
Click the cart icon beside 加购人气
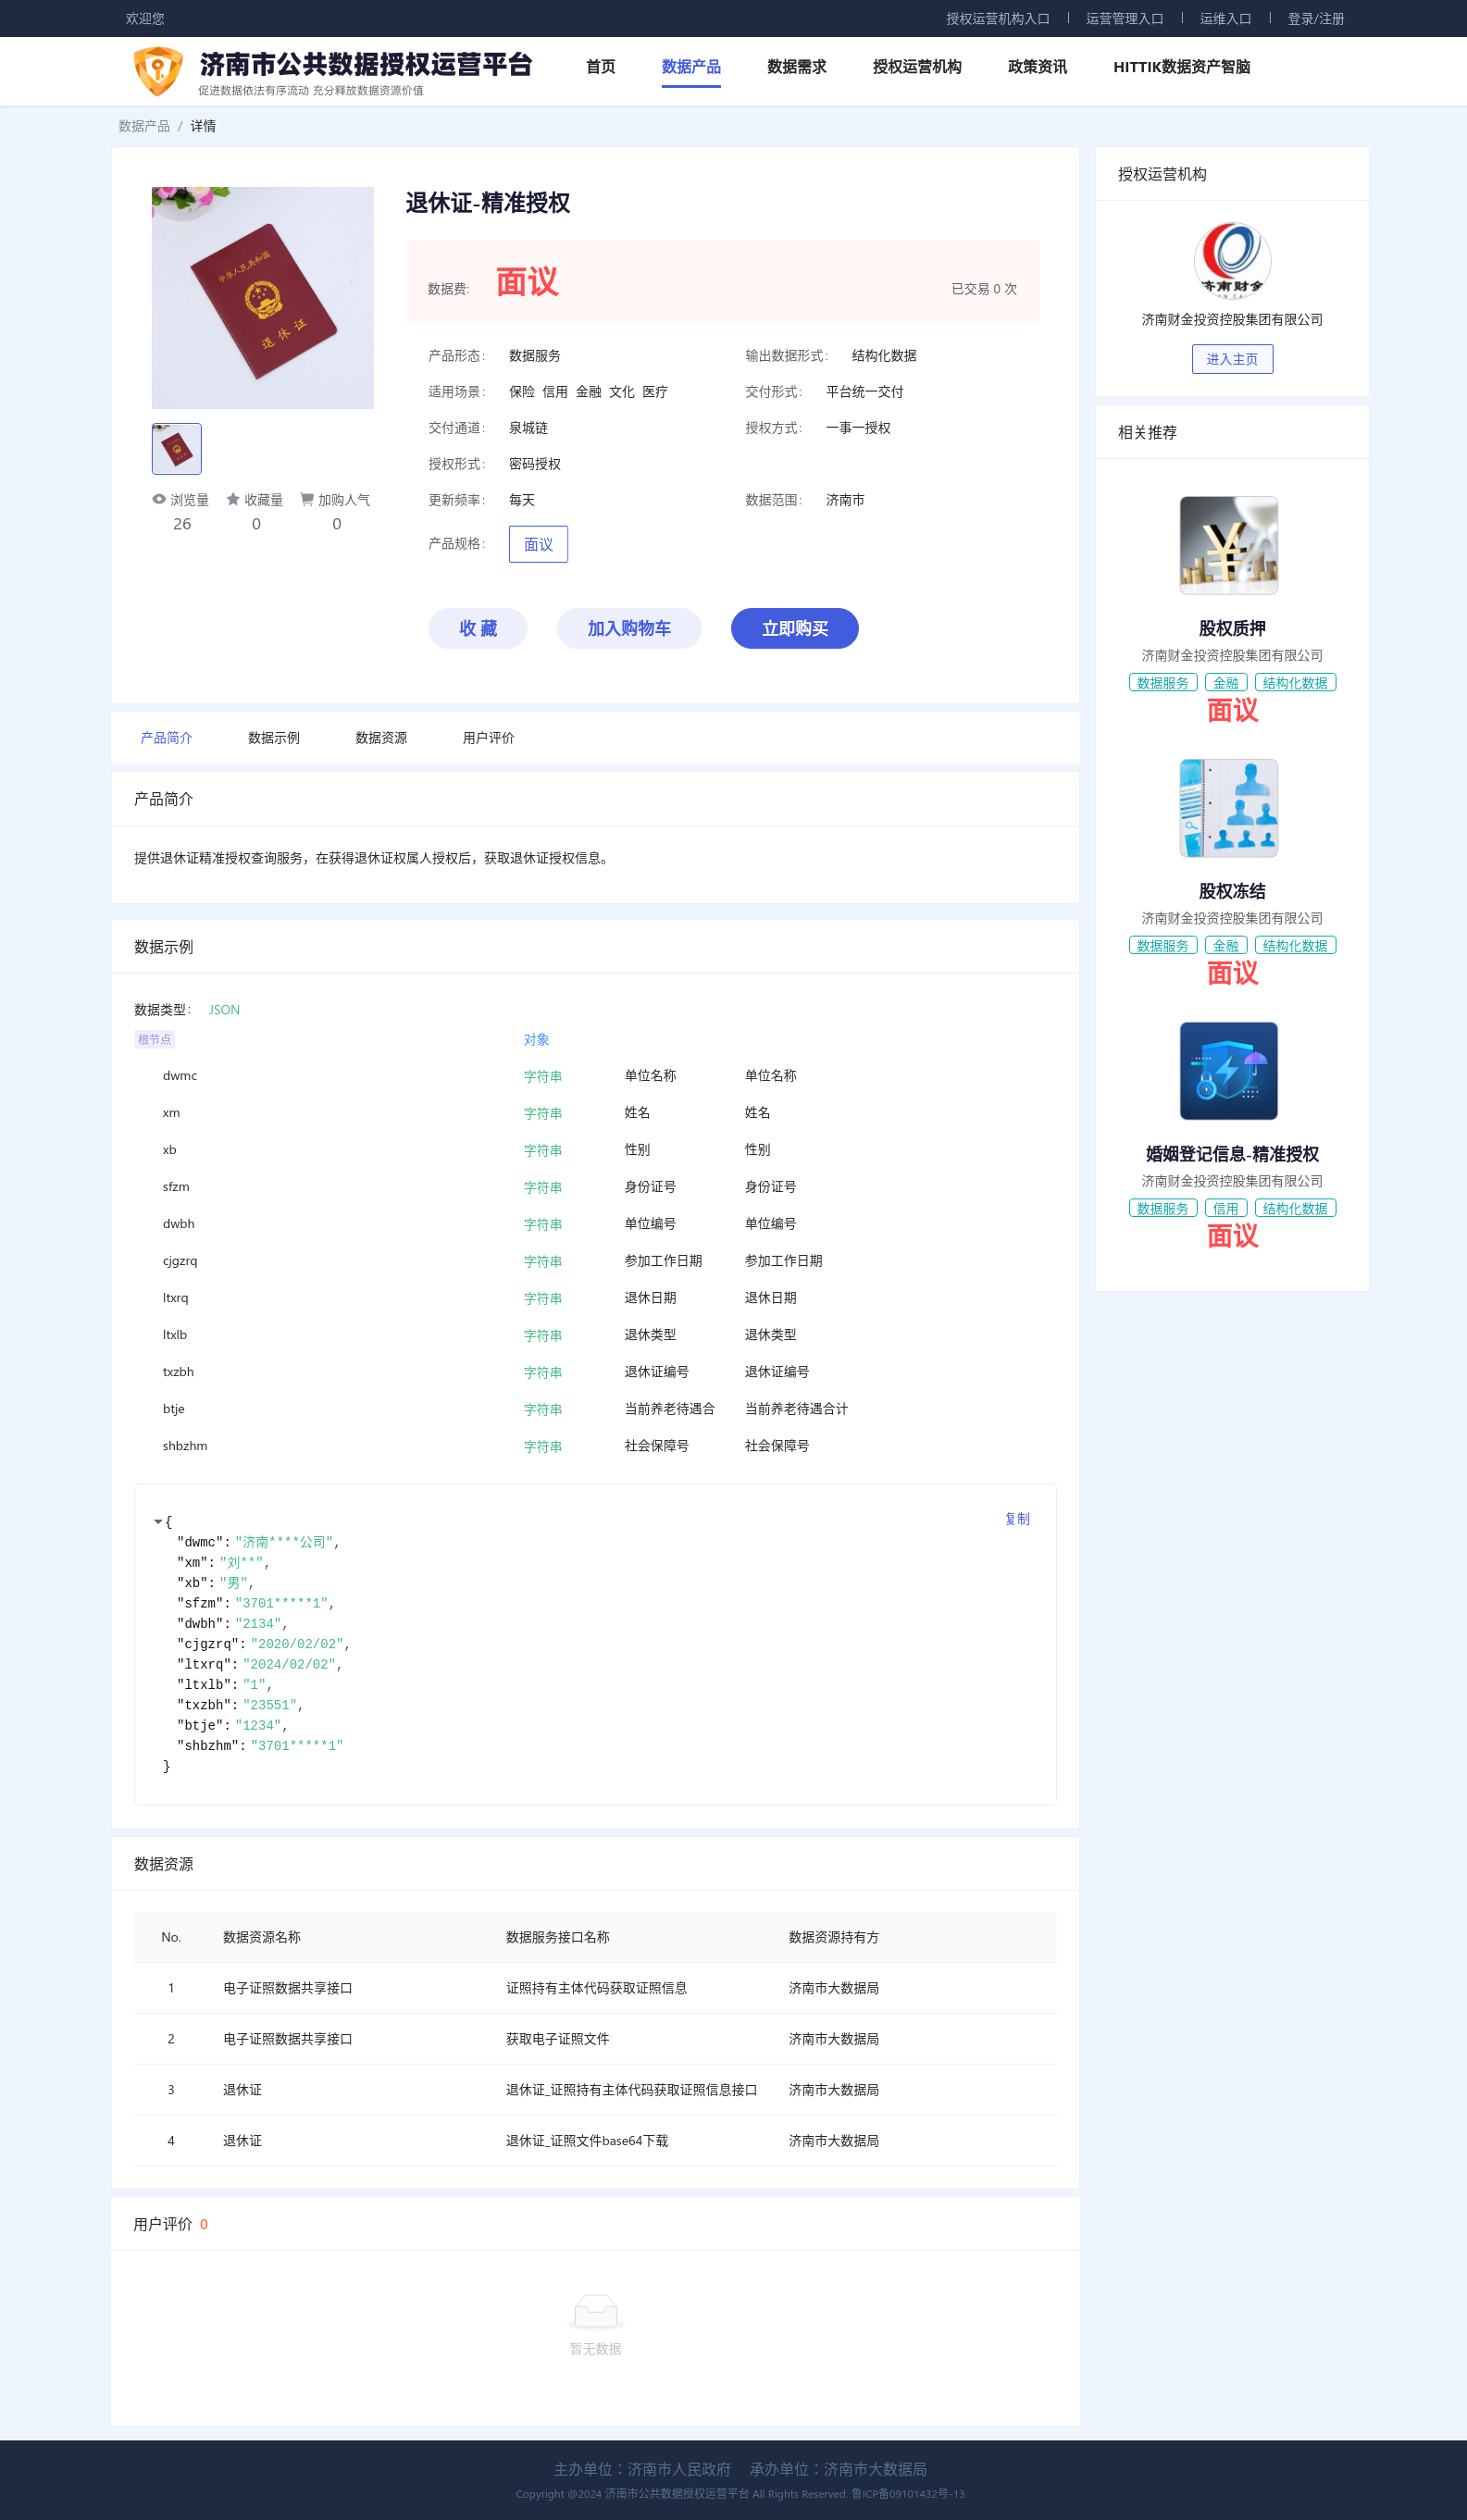[x=307, y=499]
